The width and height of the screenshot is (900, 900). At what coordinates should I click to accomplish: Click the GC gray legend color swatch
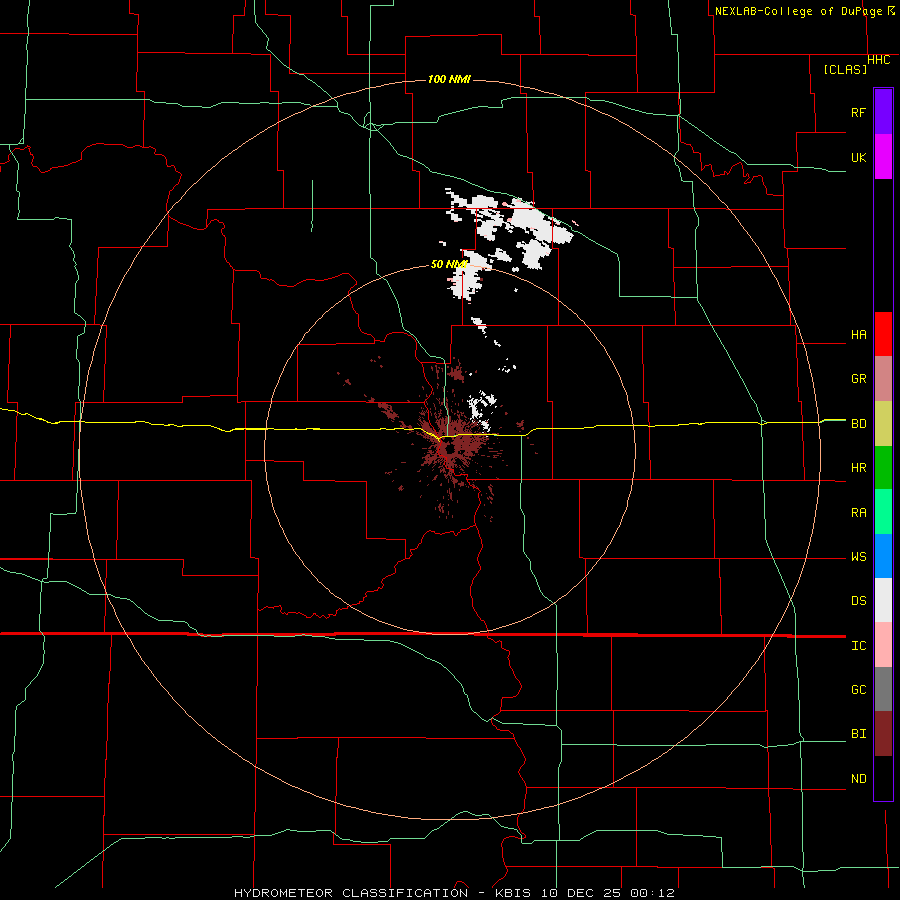pos(883,689)
